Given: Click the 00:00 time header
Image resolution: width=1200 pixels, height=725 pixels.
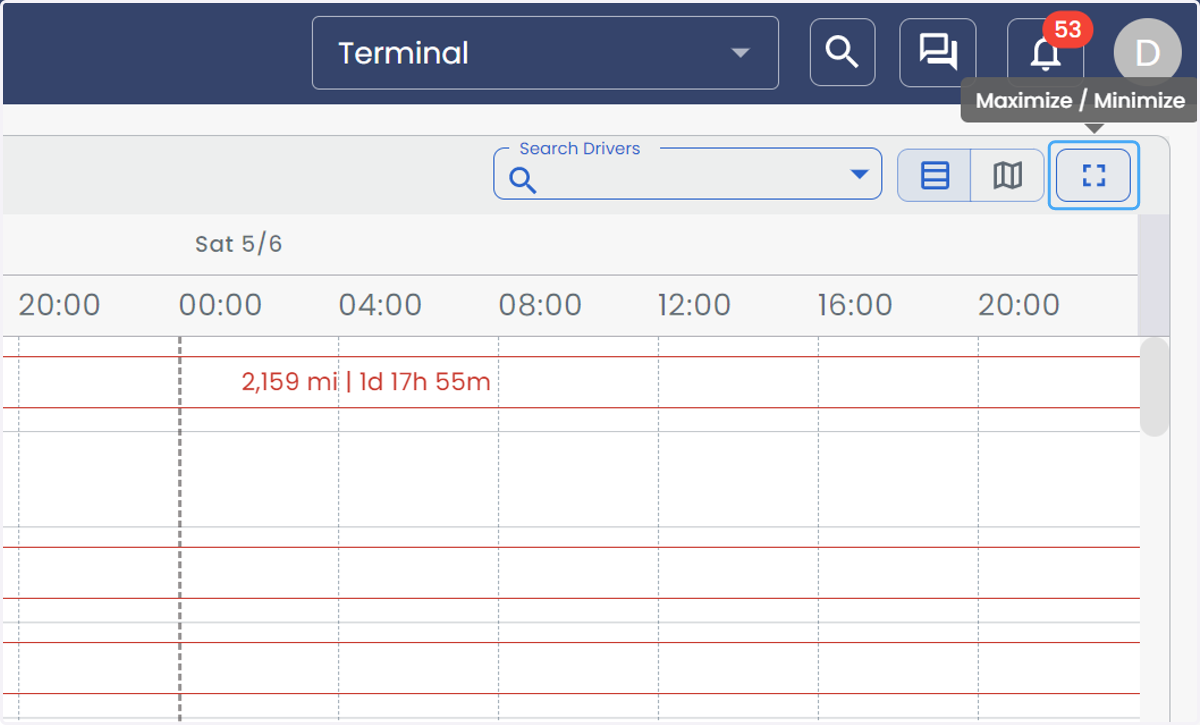Looking at the screenshot, I should tap(220, 305).
